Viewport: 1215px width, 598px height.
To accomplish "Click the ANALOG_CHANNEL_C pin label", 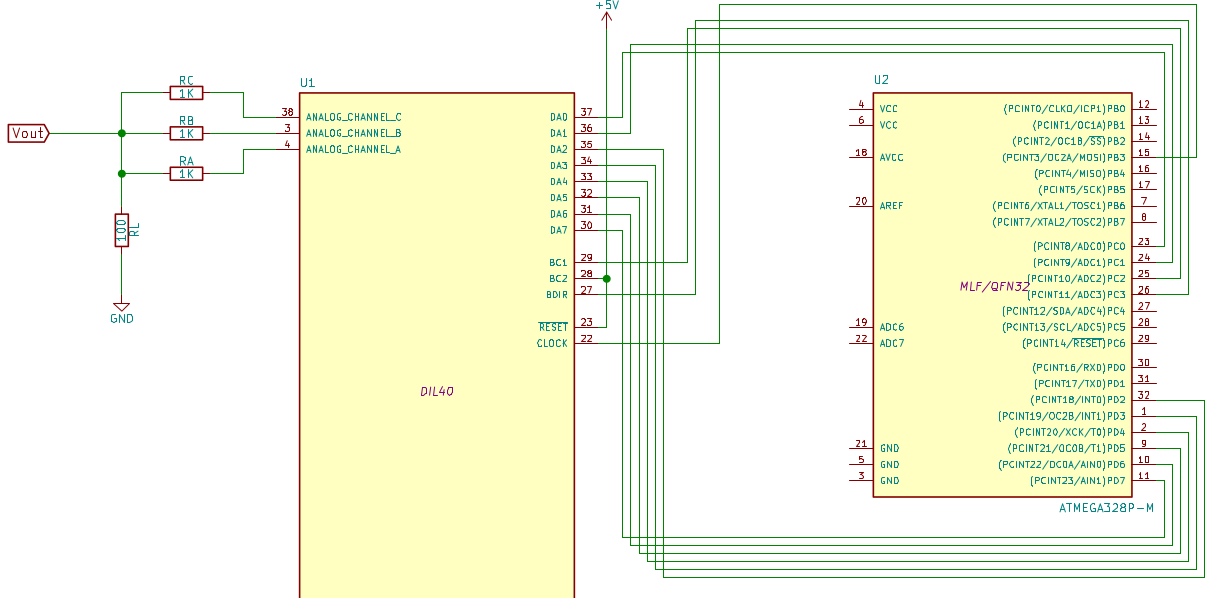I will pyautogui.click(x=354, y=117).
